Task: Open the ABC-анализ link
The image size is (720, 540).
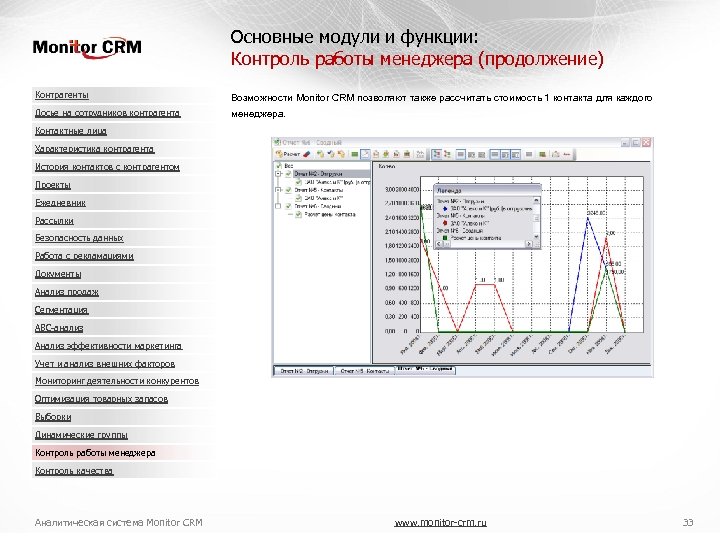Action: point(59,328)
